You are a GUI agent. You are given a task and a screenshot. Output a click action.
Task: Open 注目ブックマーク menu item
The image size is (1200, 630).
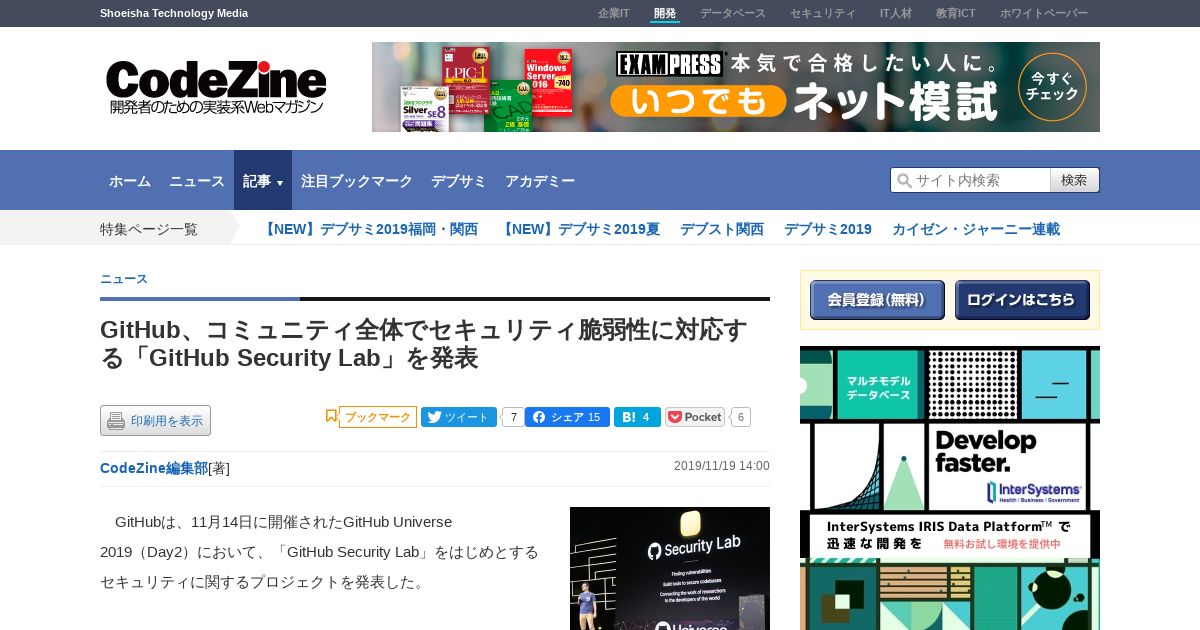pos(357,181)
